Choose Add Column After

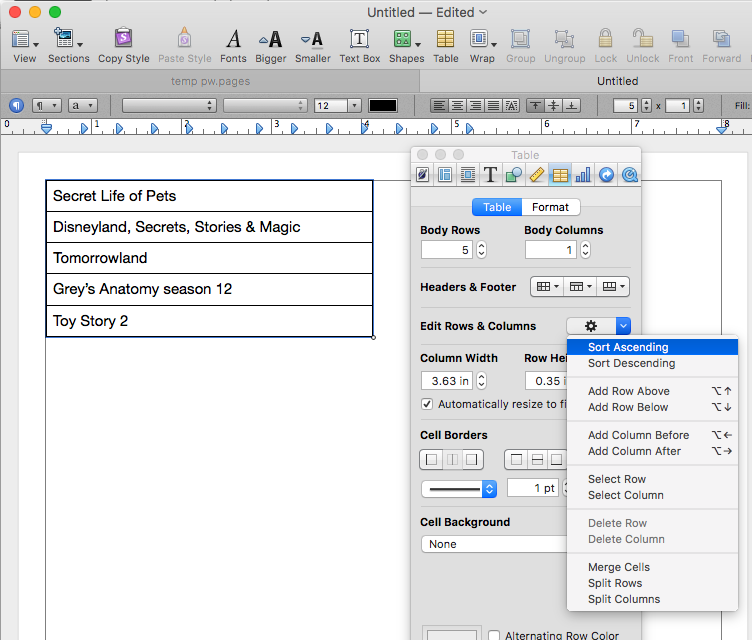tap(652, 451)
